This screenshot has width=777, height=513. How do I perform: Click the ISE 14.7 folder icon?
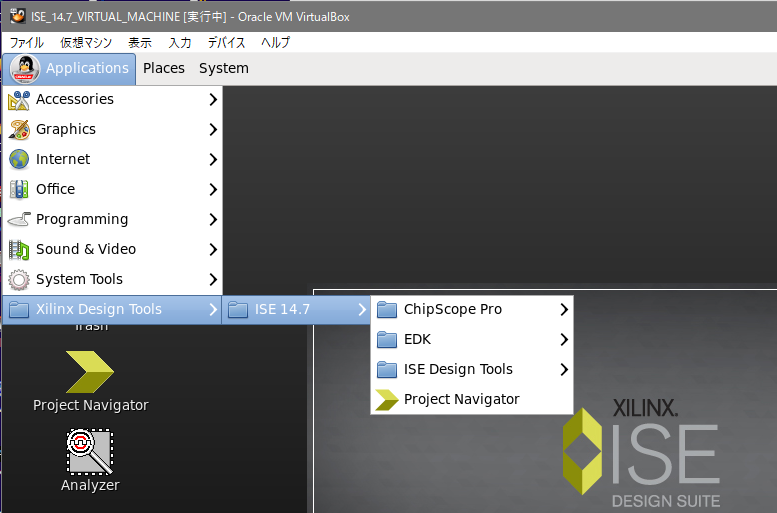tap(238, 310)
